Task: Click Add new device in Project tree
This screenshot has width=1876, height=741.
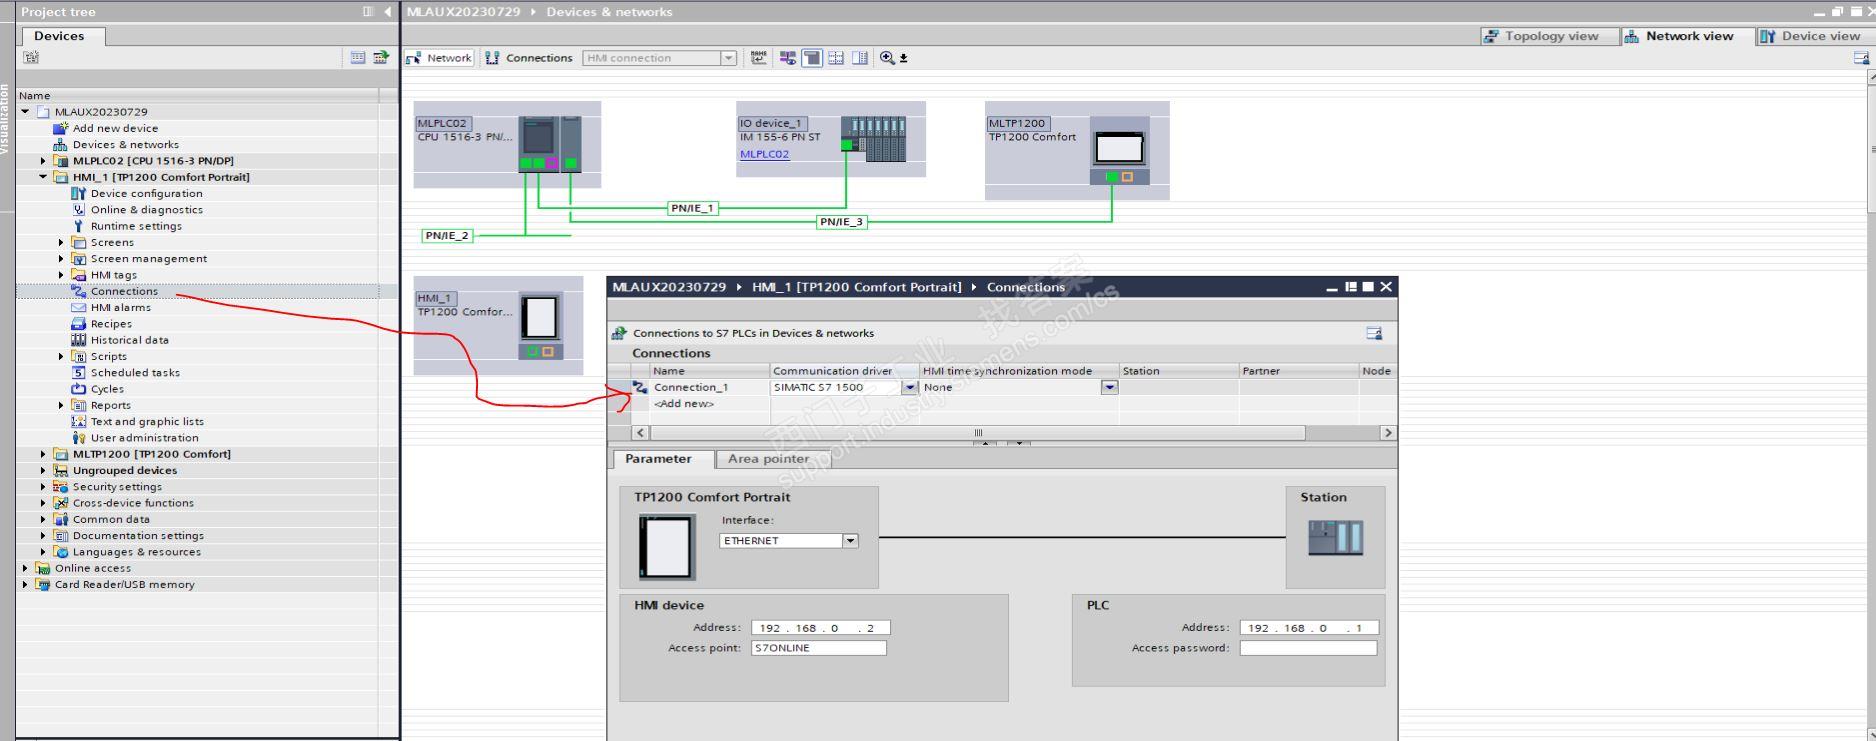Action: click(x=115, y=128)
